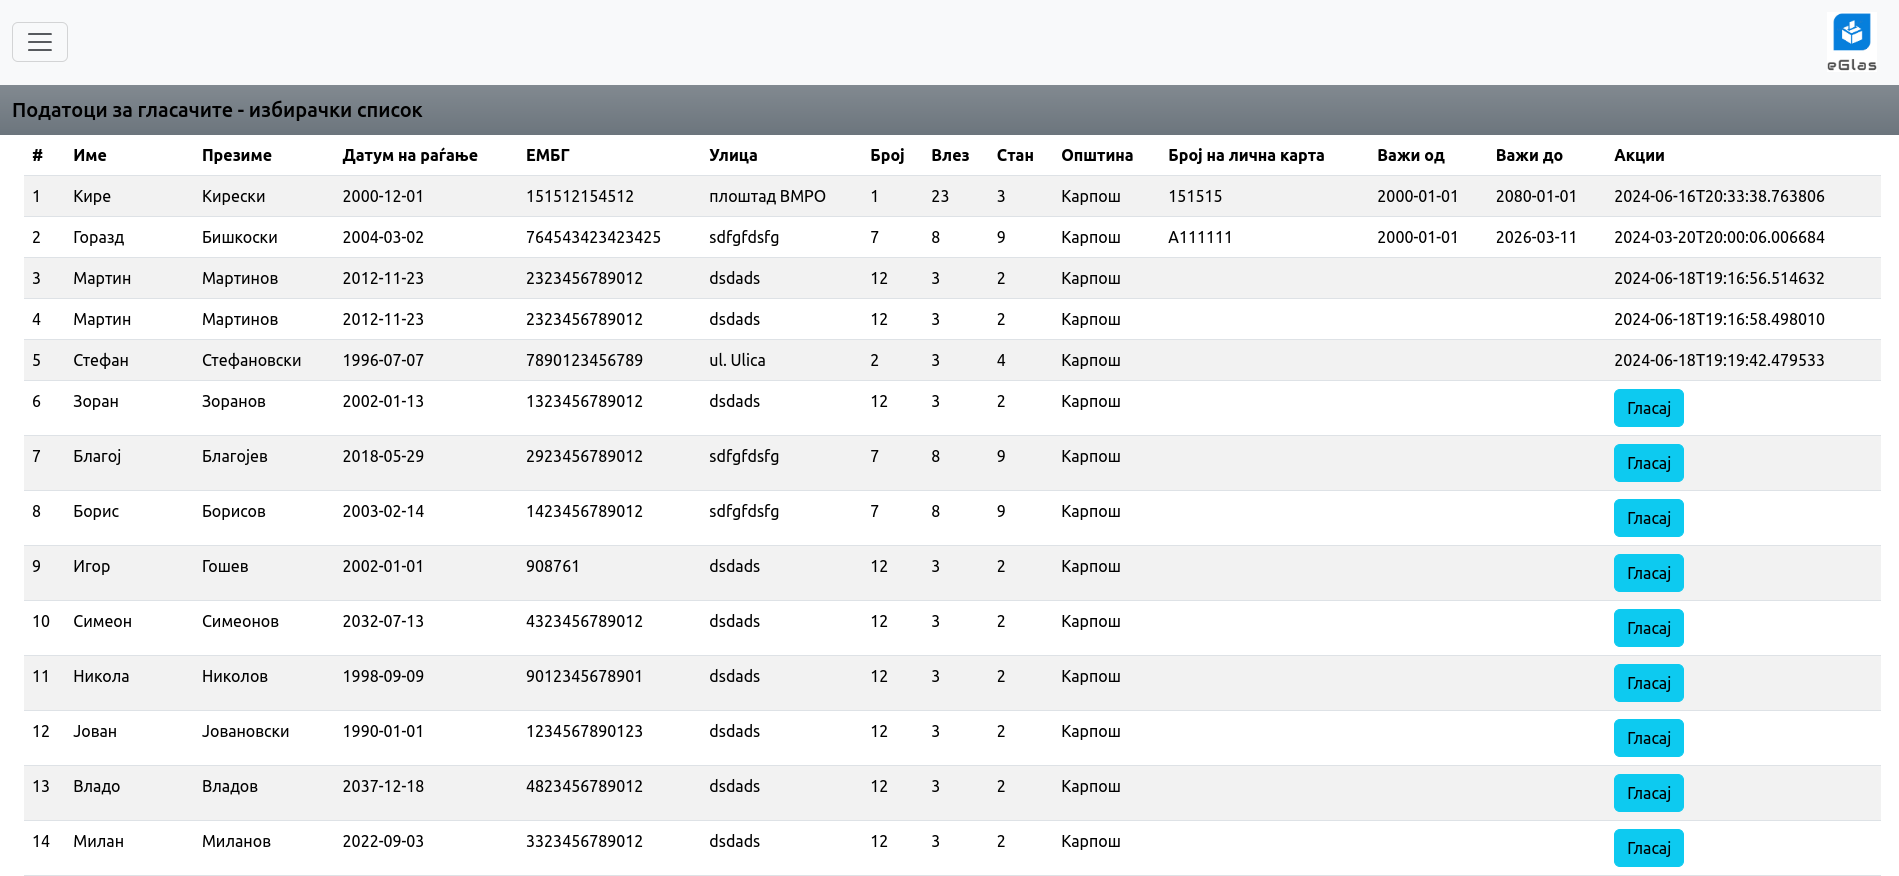The image size is (1899, 876).
Task: Select the Општина column header
Action: pyautogui.click(x=1096, y=155)
